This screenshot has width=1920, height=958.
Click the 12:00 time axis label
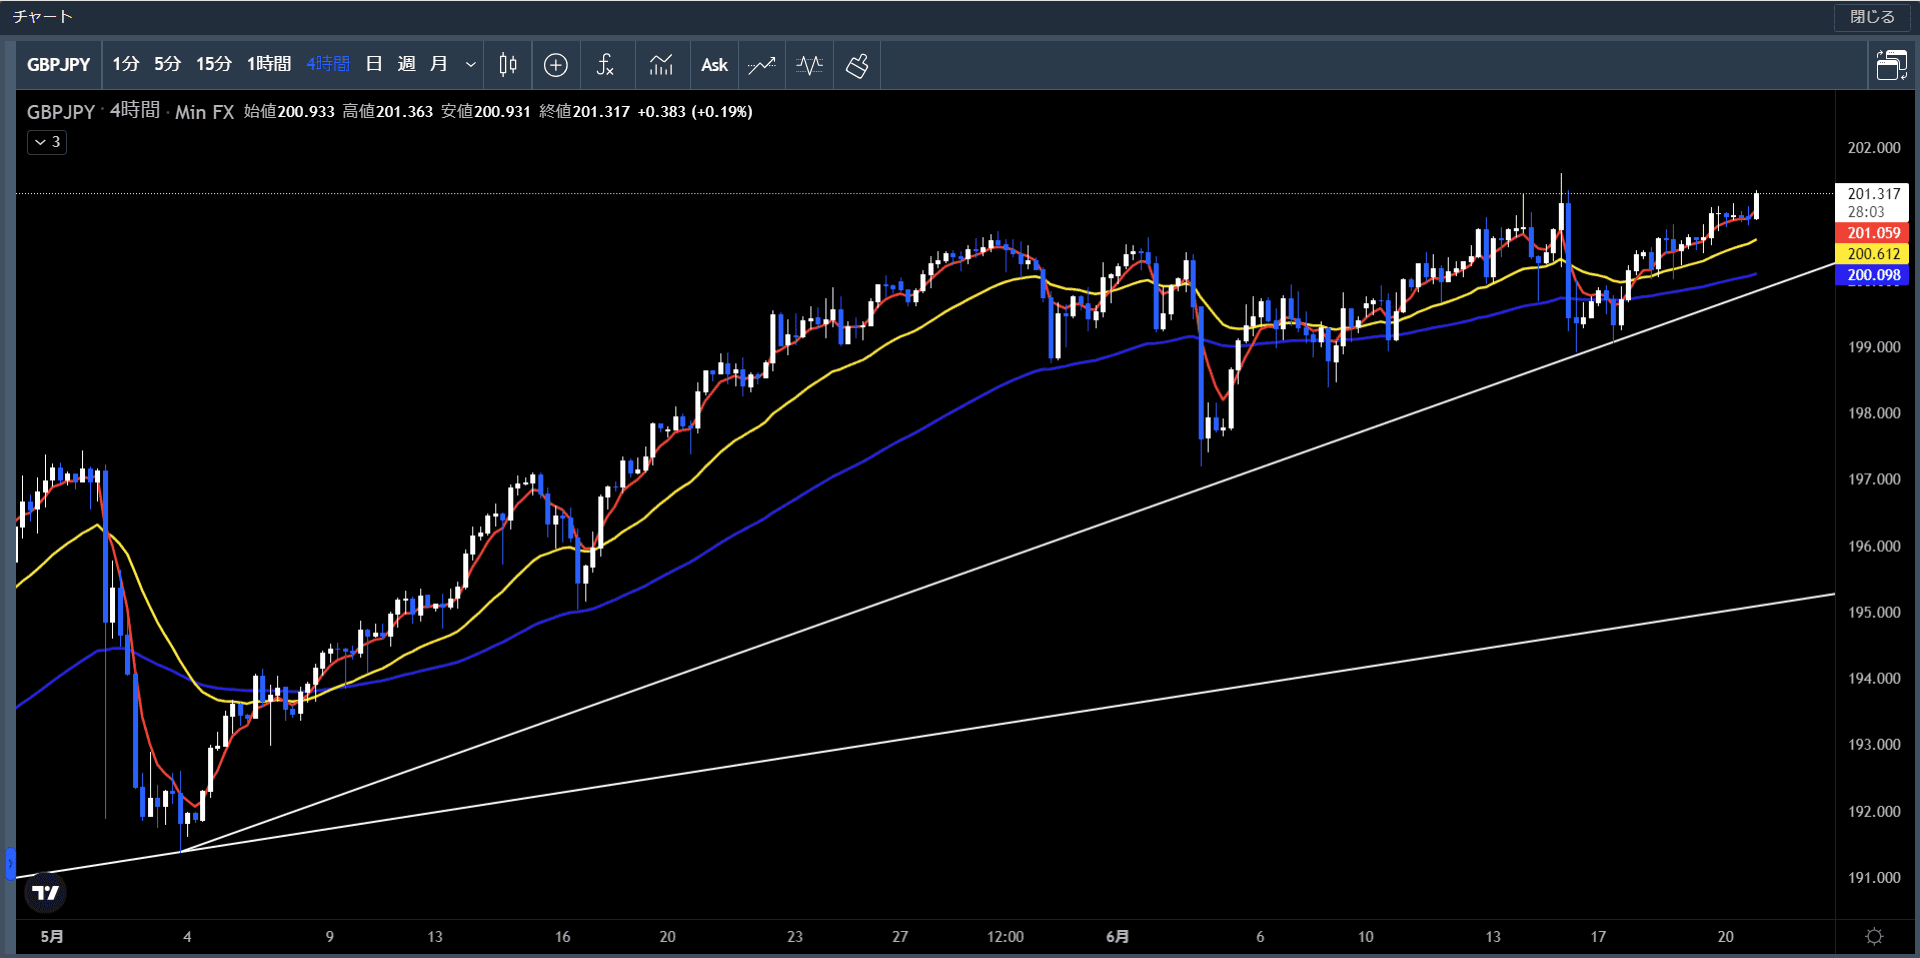click(1005, 937)
